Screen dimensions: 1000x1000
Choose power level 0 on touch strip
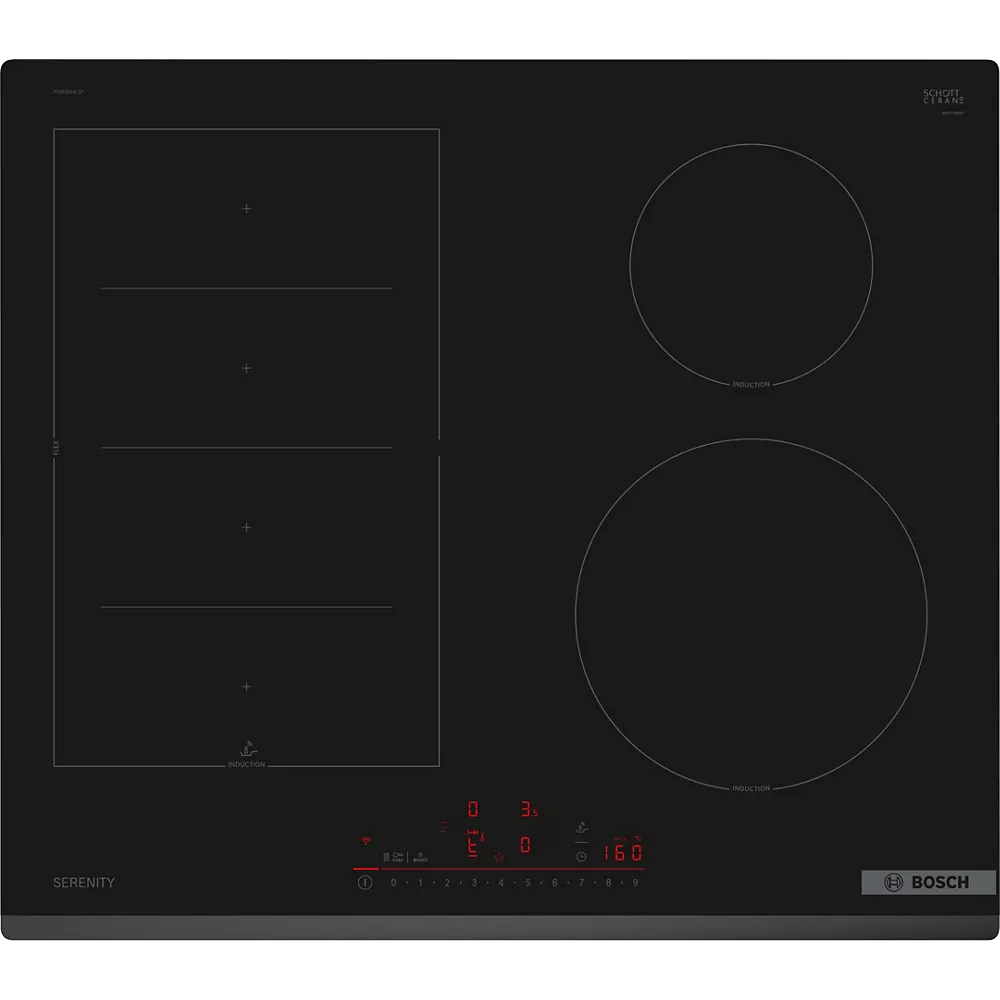[393, 883]
